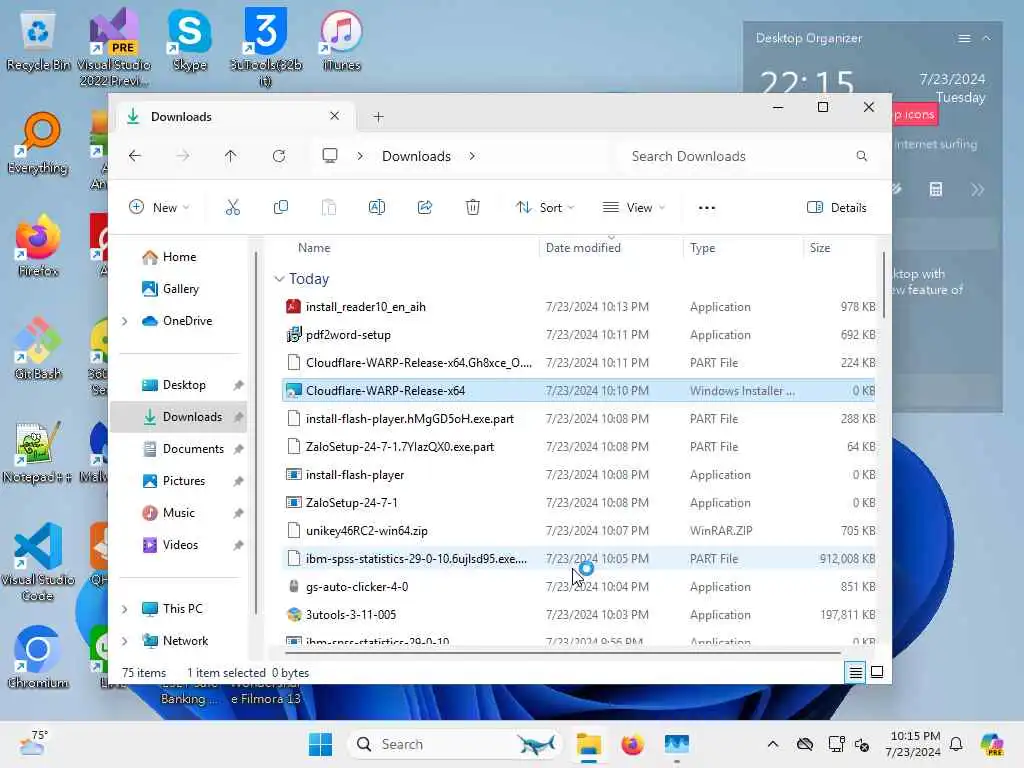Show hidden system tray icons
Screen dimensions: 1024x768
[773, 744]
